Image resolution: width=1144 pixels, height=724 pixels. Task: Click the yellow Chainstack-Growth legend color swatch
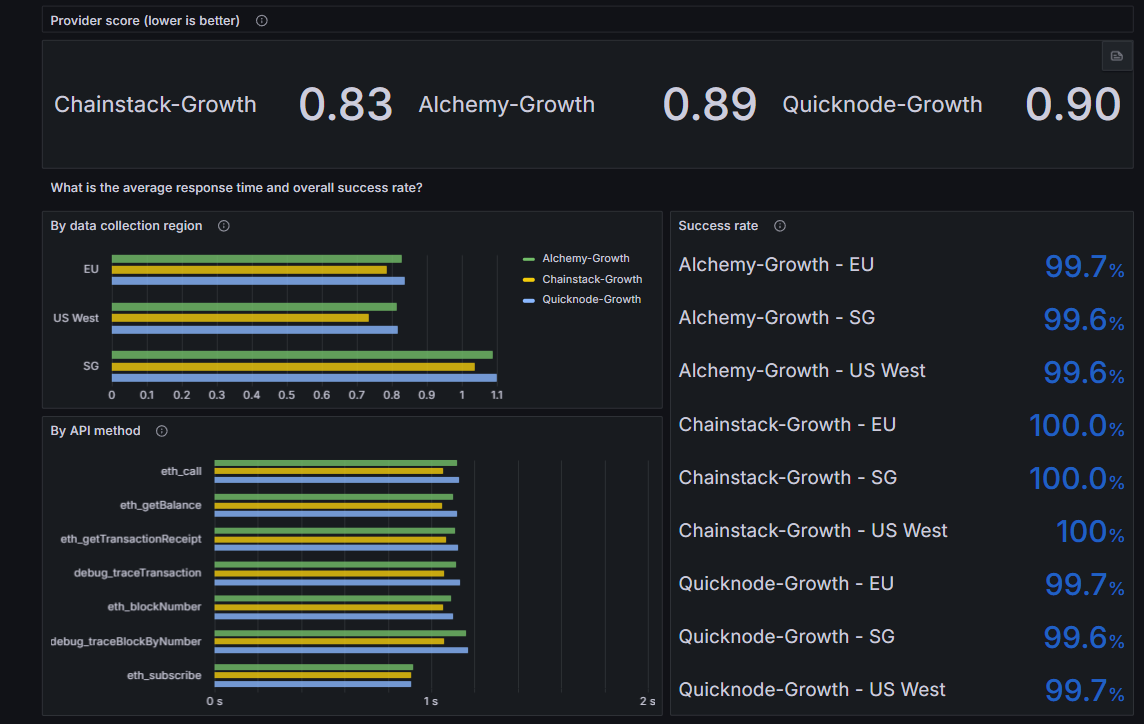(x=529, y=280)
